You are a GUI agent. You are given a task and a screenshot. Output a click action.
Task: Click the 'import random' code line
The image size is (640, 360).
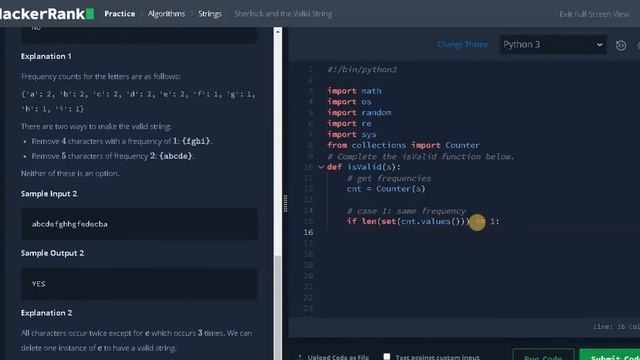359,113
